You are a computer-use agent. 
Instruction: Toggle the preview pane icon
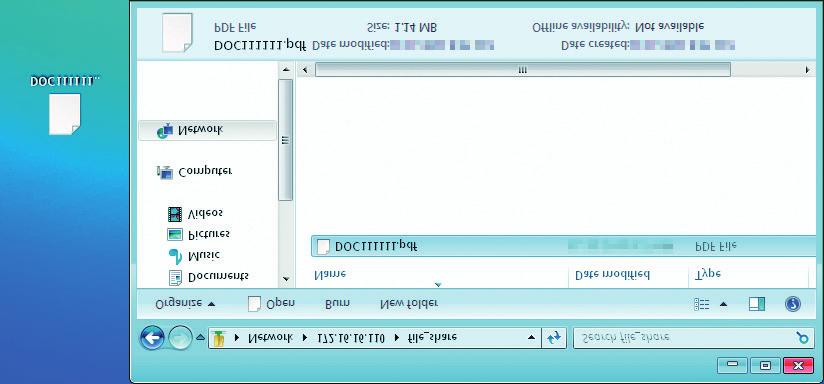757,304
